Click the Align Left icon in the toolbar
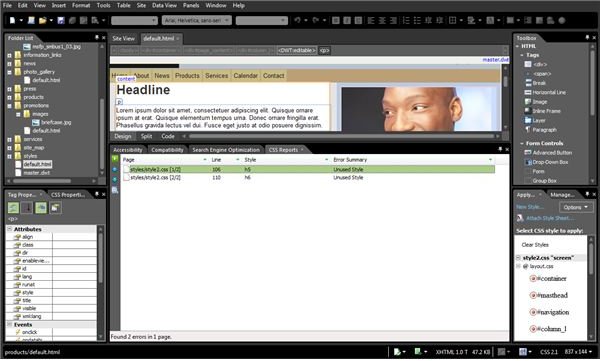 click(370, 20)
